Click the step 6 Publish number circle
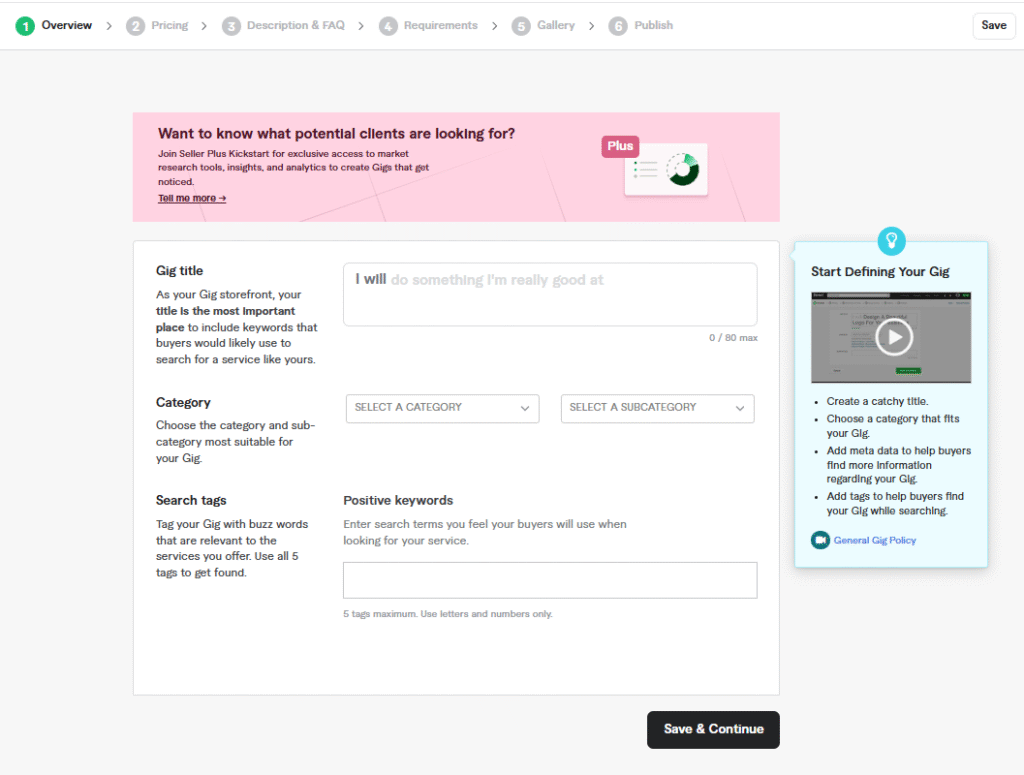 point(618,26)
